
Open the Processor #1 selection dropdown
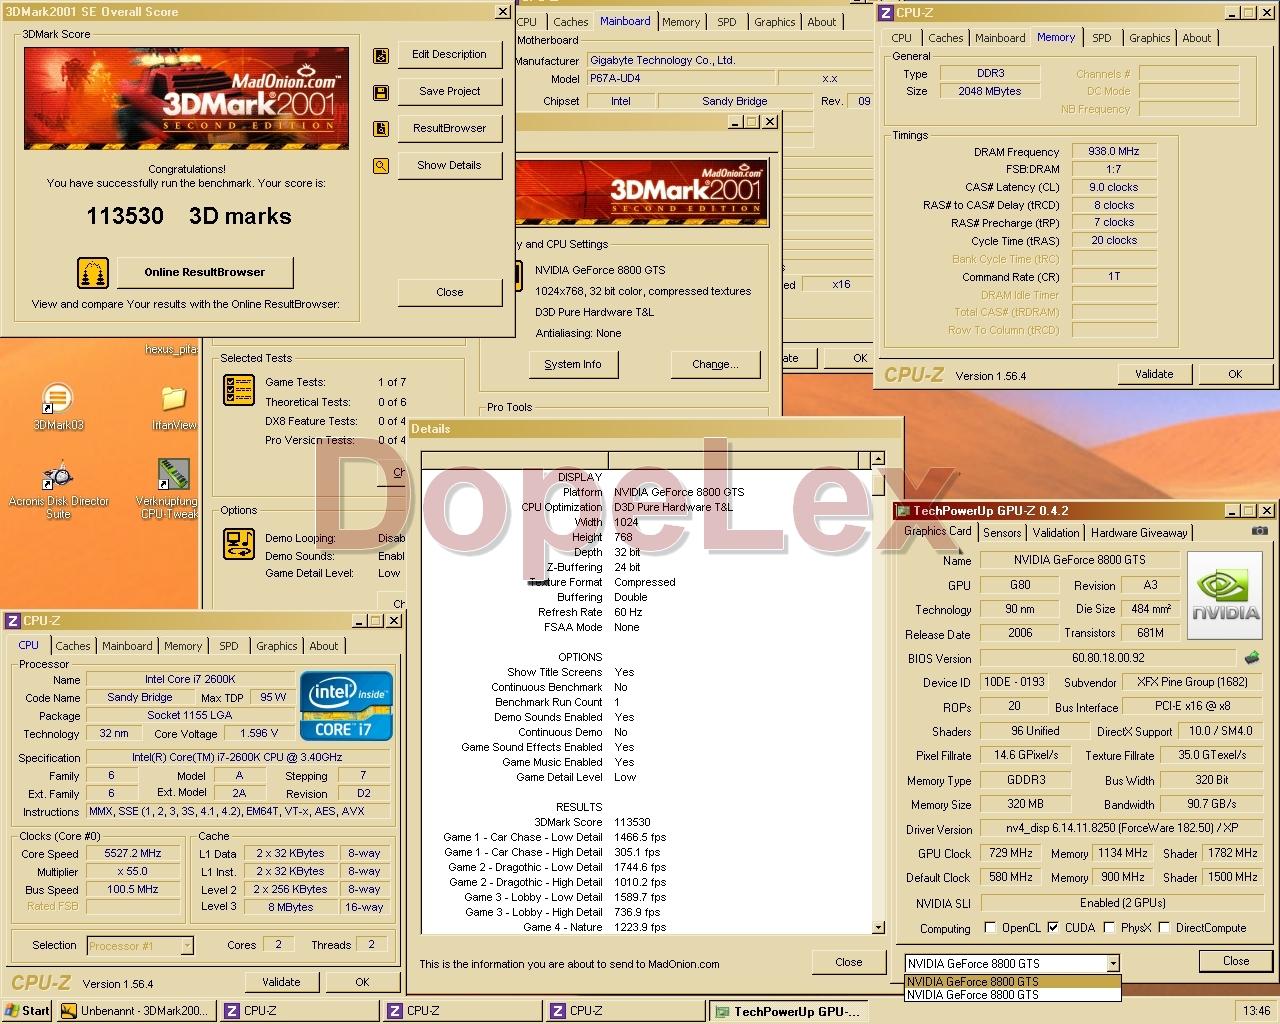(x=186, y=945)
